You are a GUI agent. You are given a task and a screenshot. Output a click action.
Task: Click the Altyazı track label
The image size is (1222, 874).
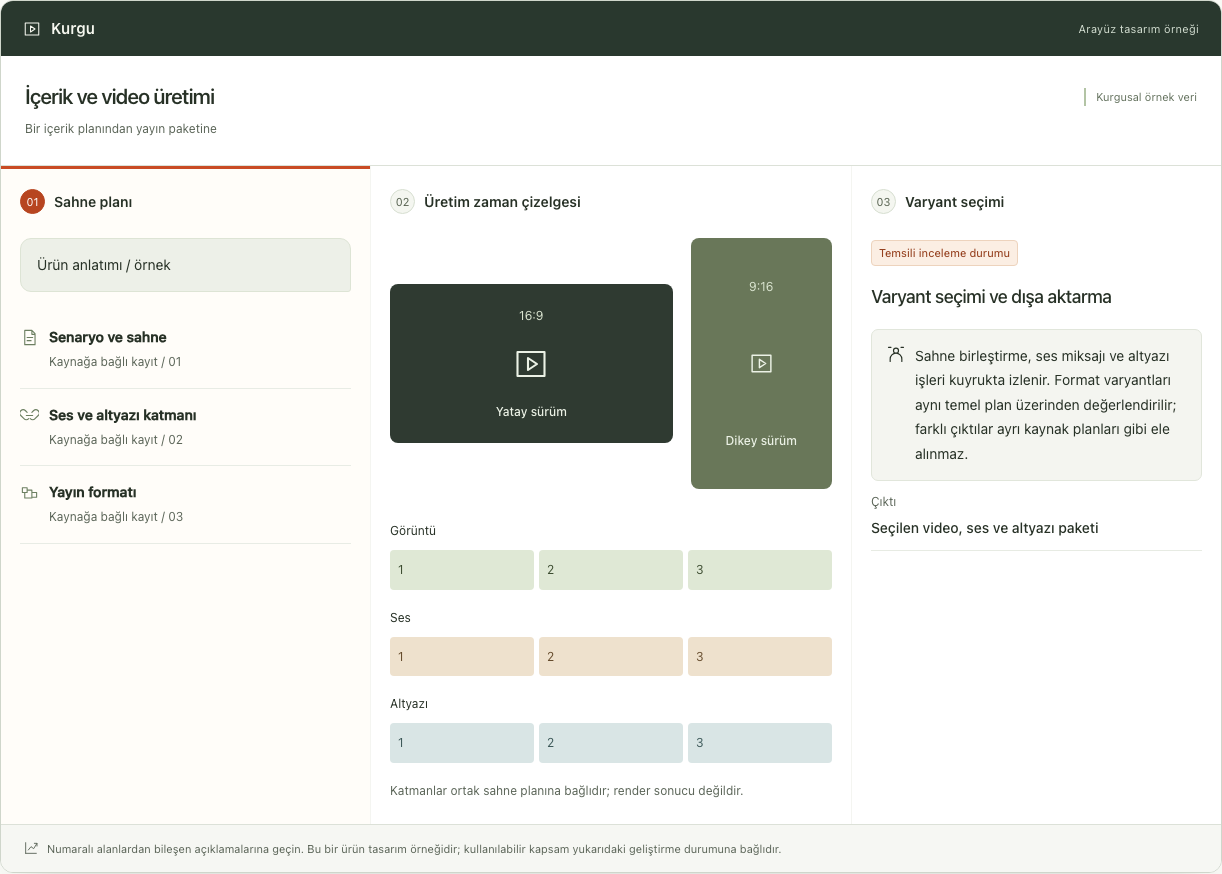tap(409, 704)
